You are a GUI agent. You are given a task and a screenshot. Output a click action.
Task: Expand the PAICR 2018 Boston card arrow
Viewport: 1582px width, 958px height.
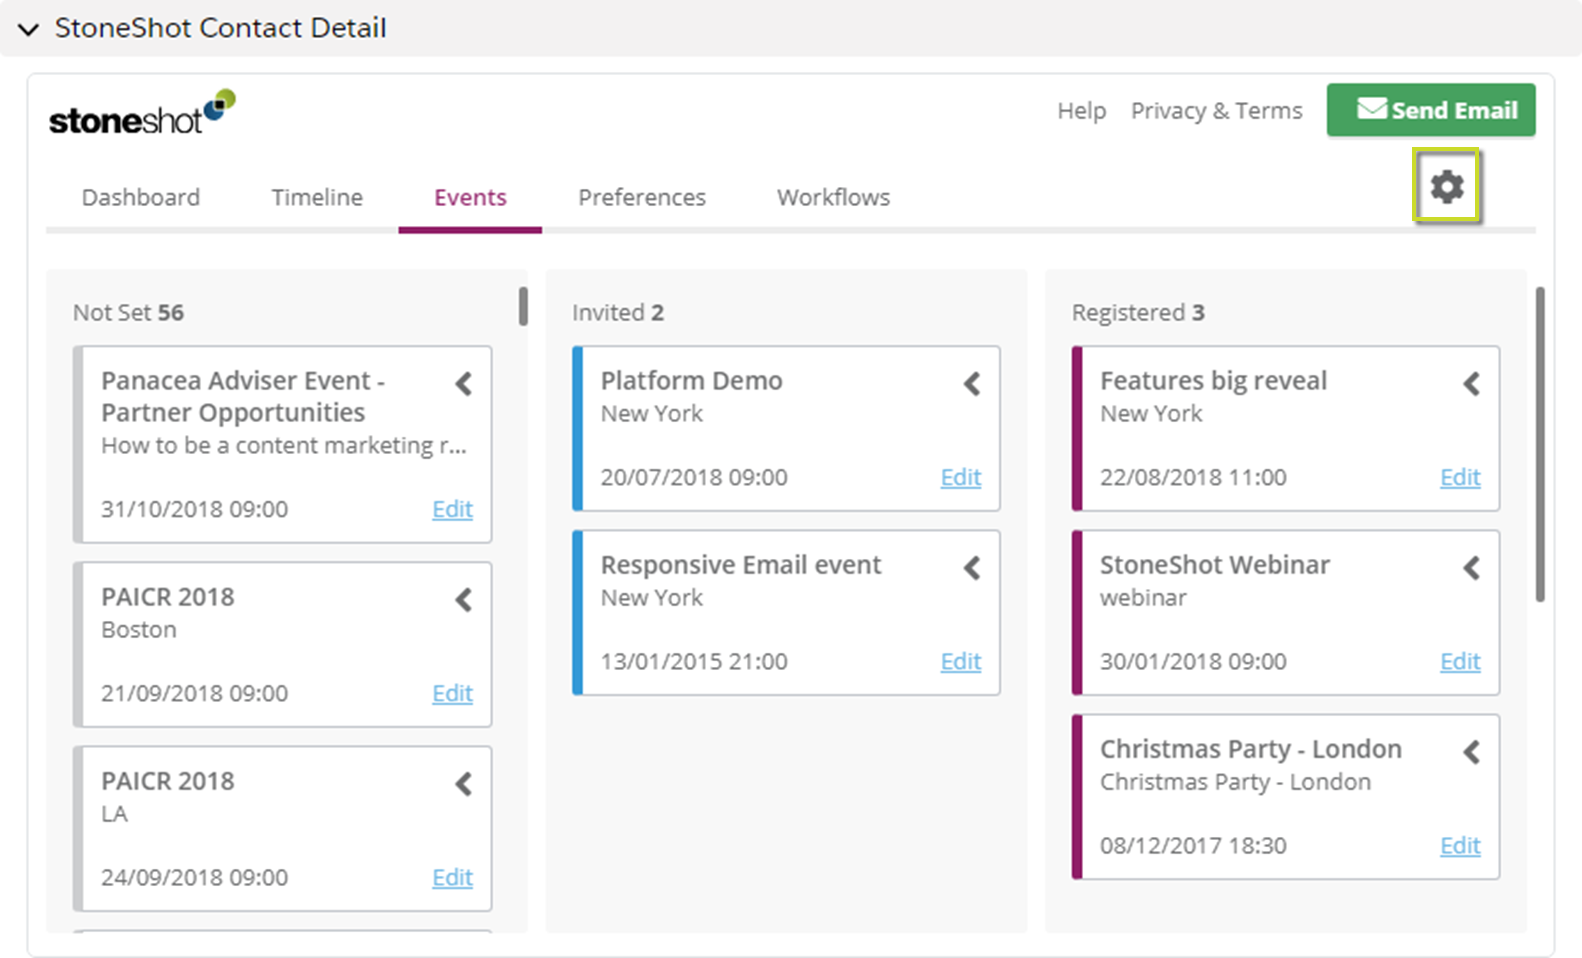click(x=464, y=599)
